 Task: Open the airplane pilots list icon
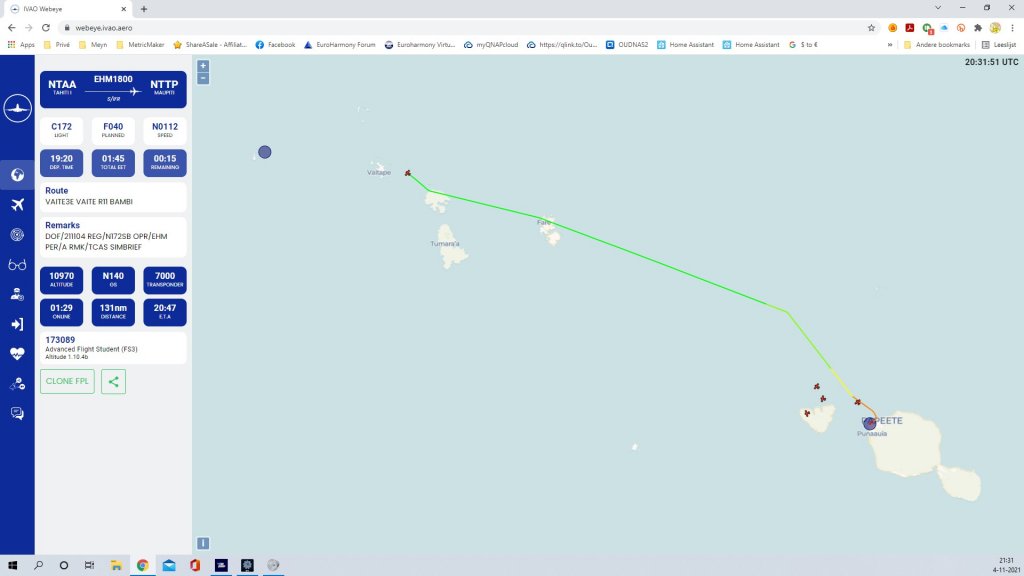coord(17,204)
